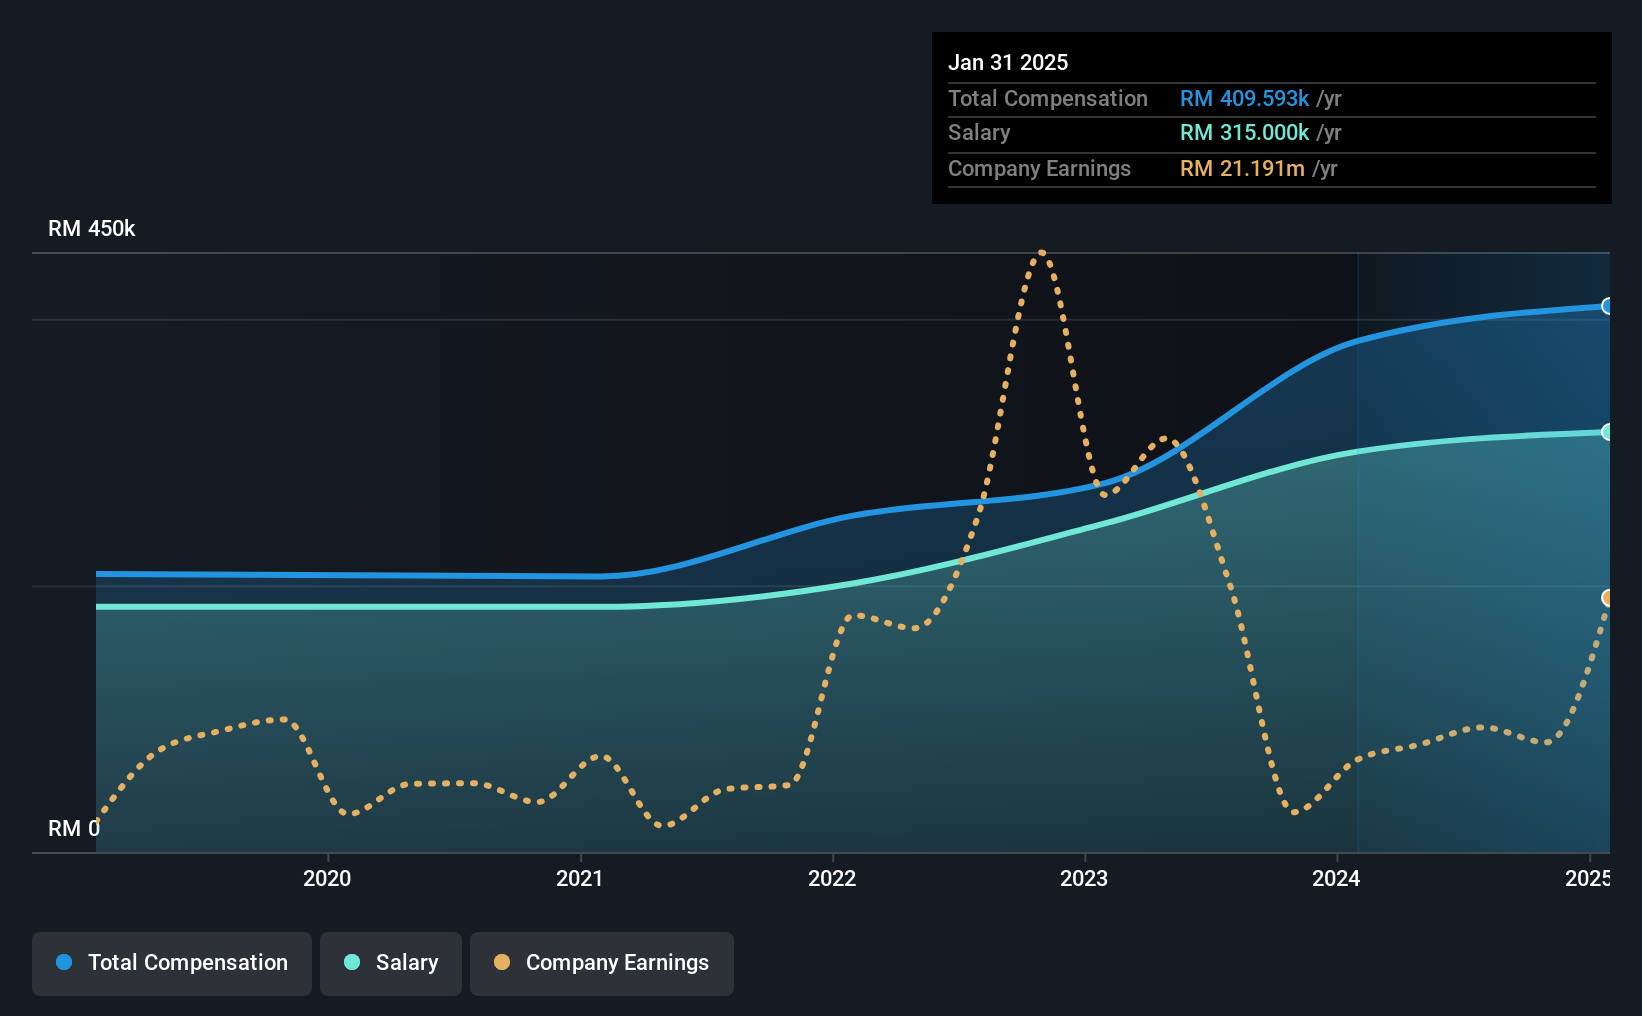Click the 2023 x-axis label
The width and height of the screenshot is (1642, 1016).
(1084, 878)
